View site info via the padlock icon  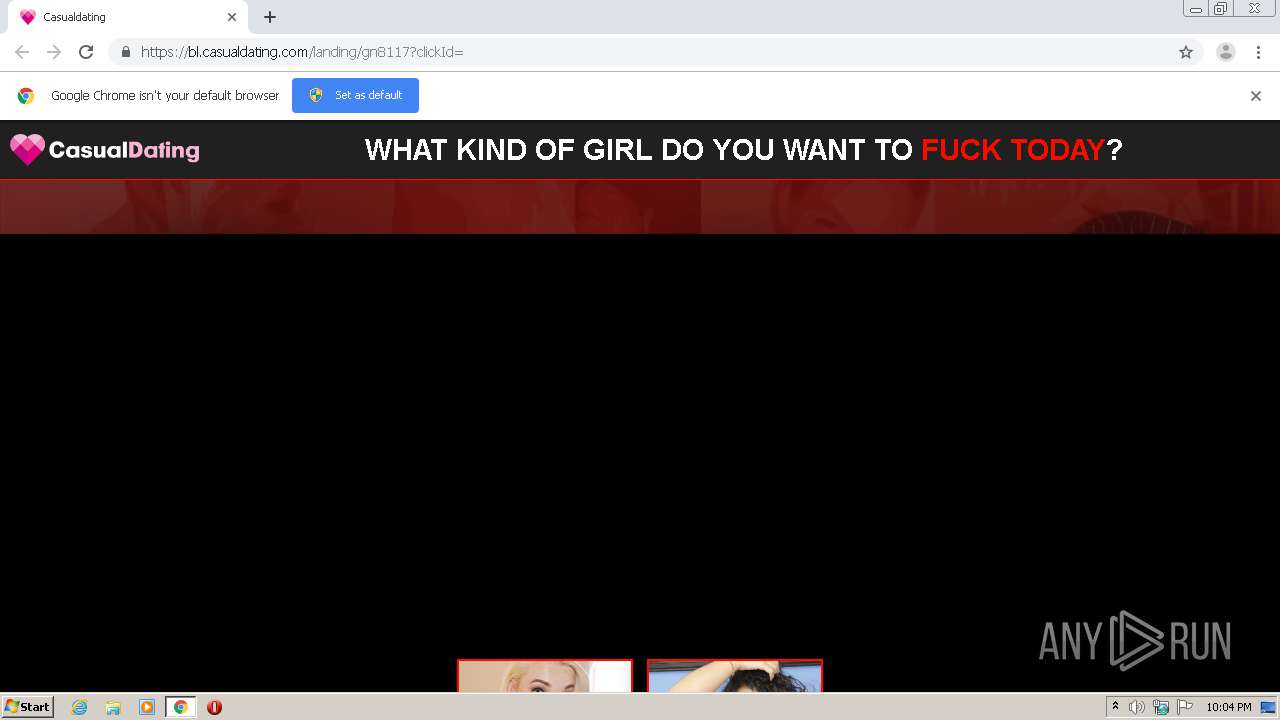[x=125, y=52]
